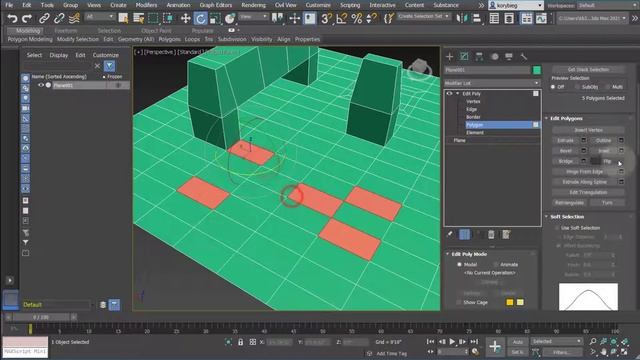Click the Extrude button

565,140
